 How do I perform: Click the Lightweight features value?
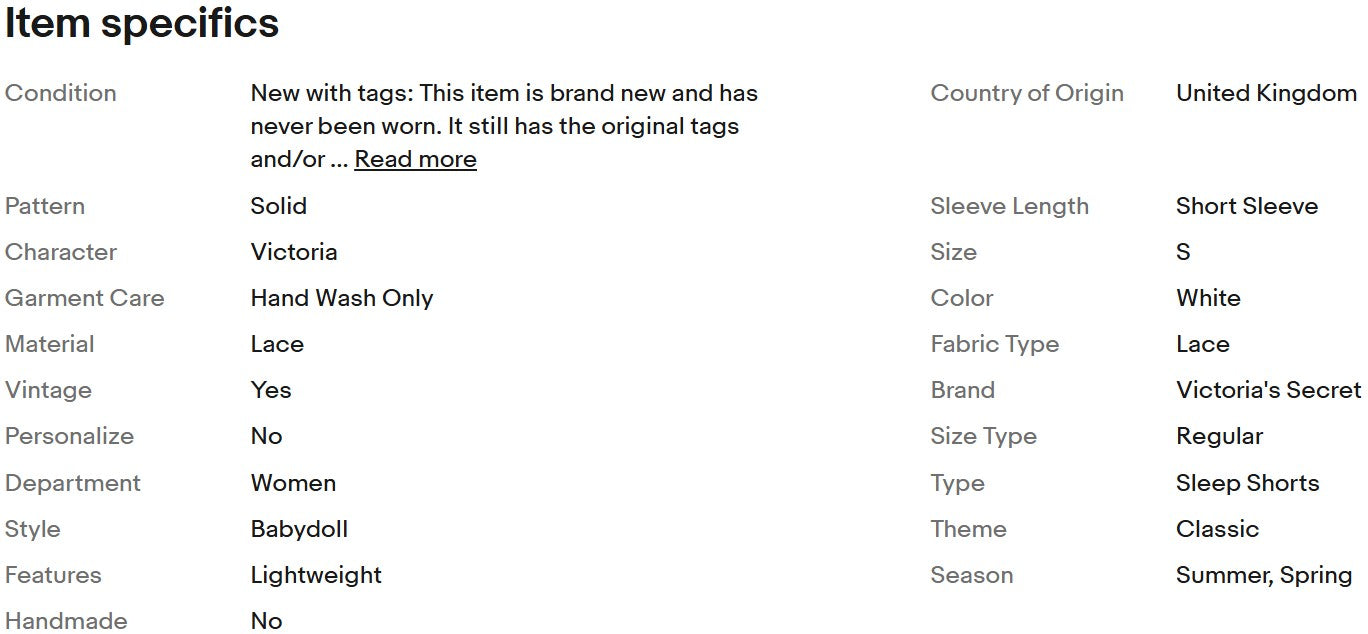316,575
